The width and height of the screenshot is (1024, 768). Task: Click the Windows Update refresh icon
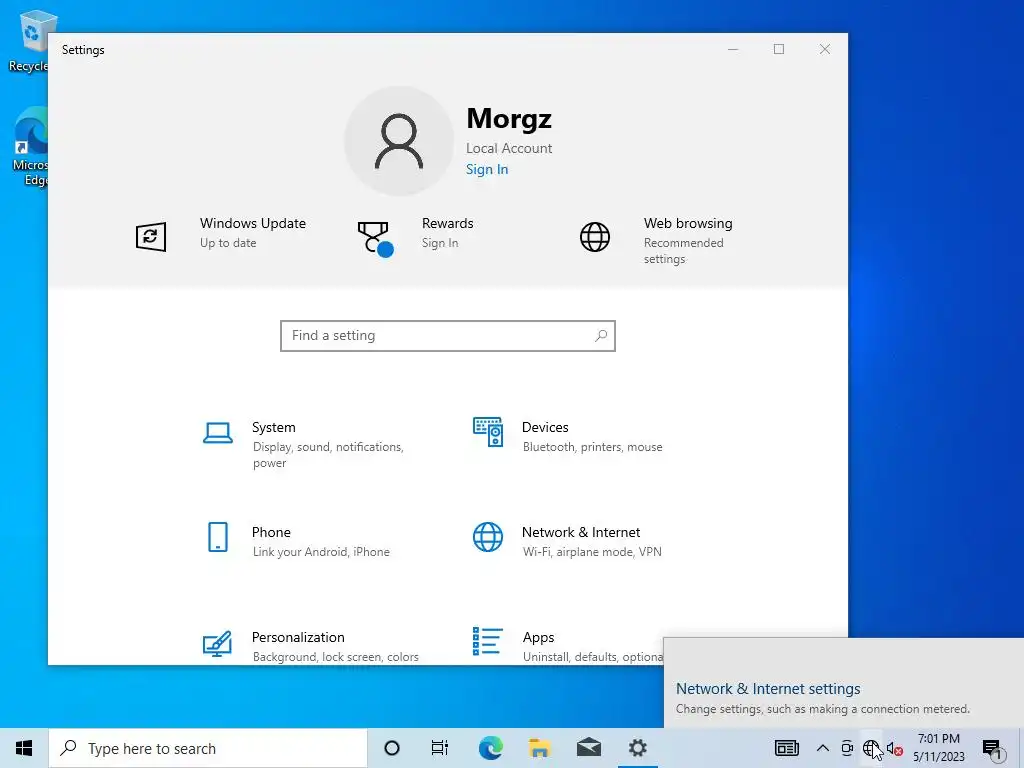pyautogui.click(x=151, y=236)
